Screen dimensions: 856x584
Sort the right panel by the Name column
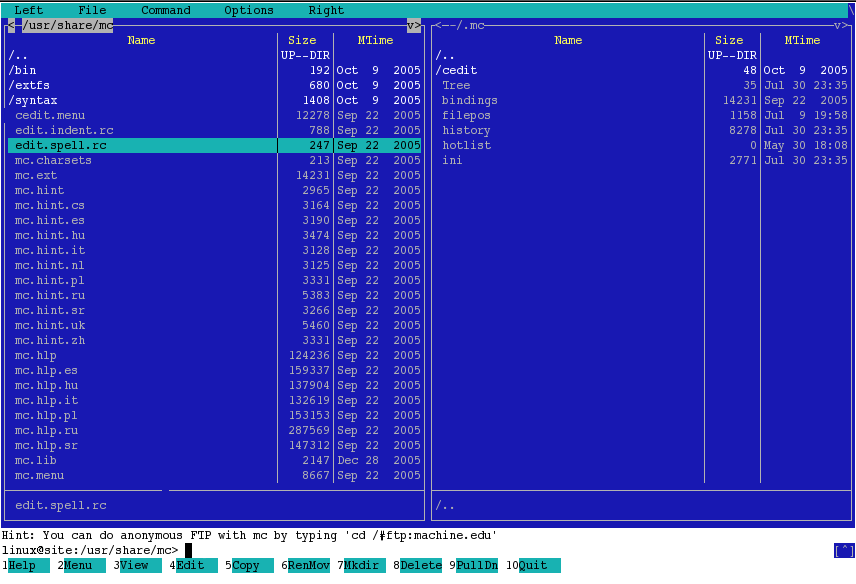pos(568,40)
